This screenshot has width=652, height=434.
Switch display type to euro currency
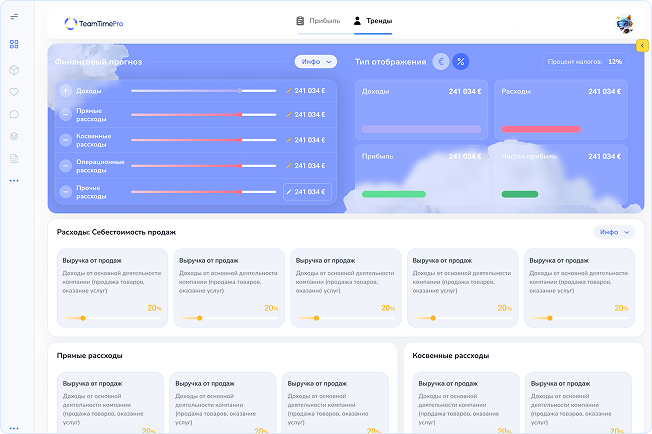[440, 62]
